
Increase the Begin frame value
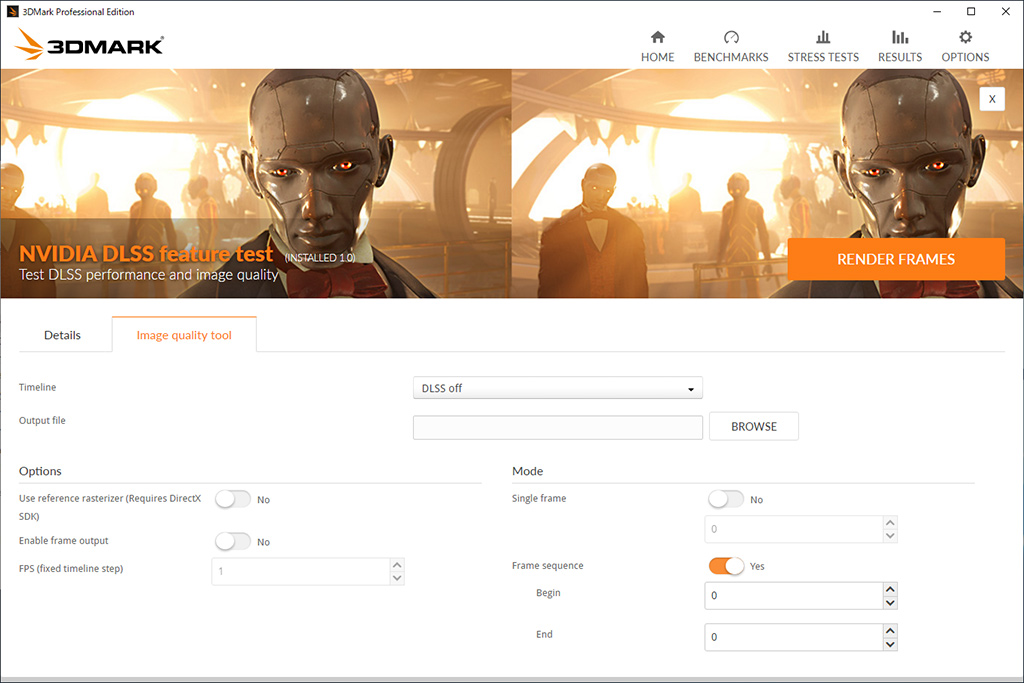[x=890, y=589]
